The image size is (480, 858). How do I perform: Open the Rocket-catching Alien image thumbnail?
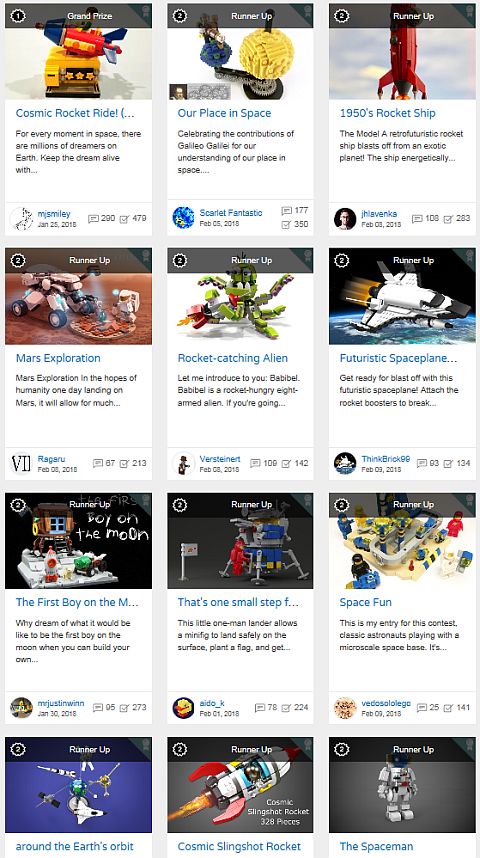pyautogui.click(x=240, y=297)
